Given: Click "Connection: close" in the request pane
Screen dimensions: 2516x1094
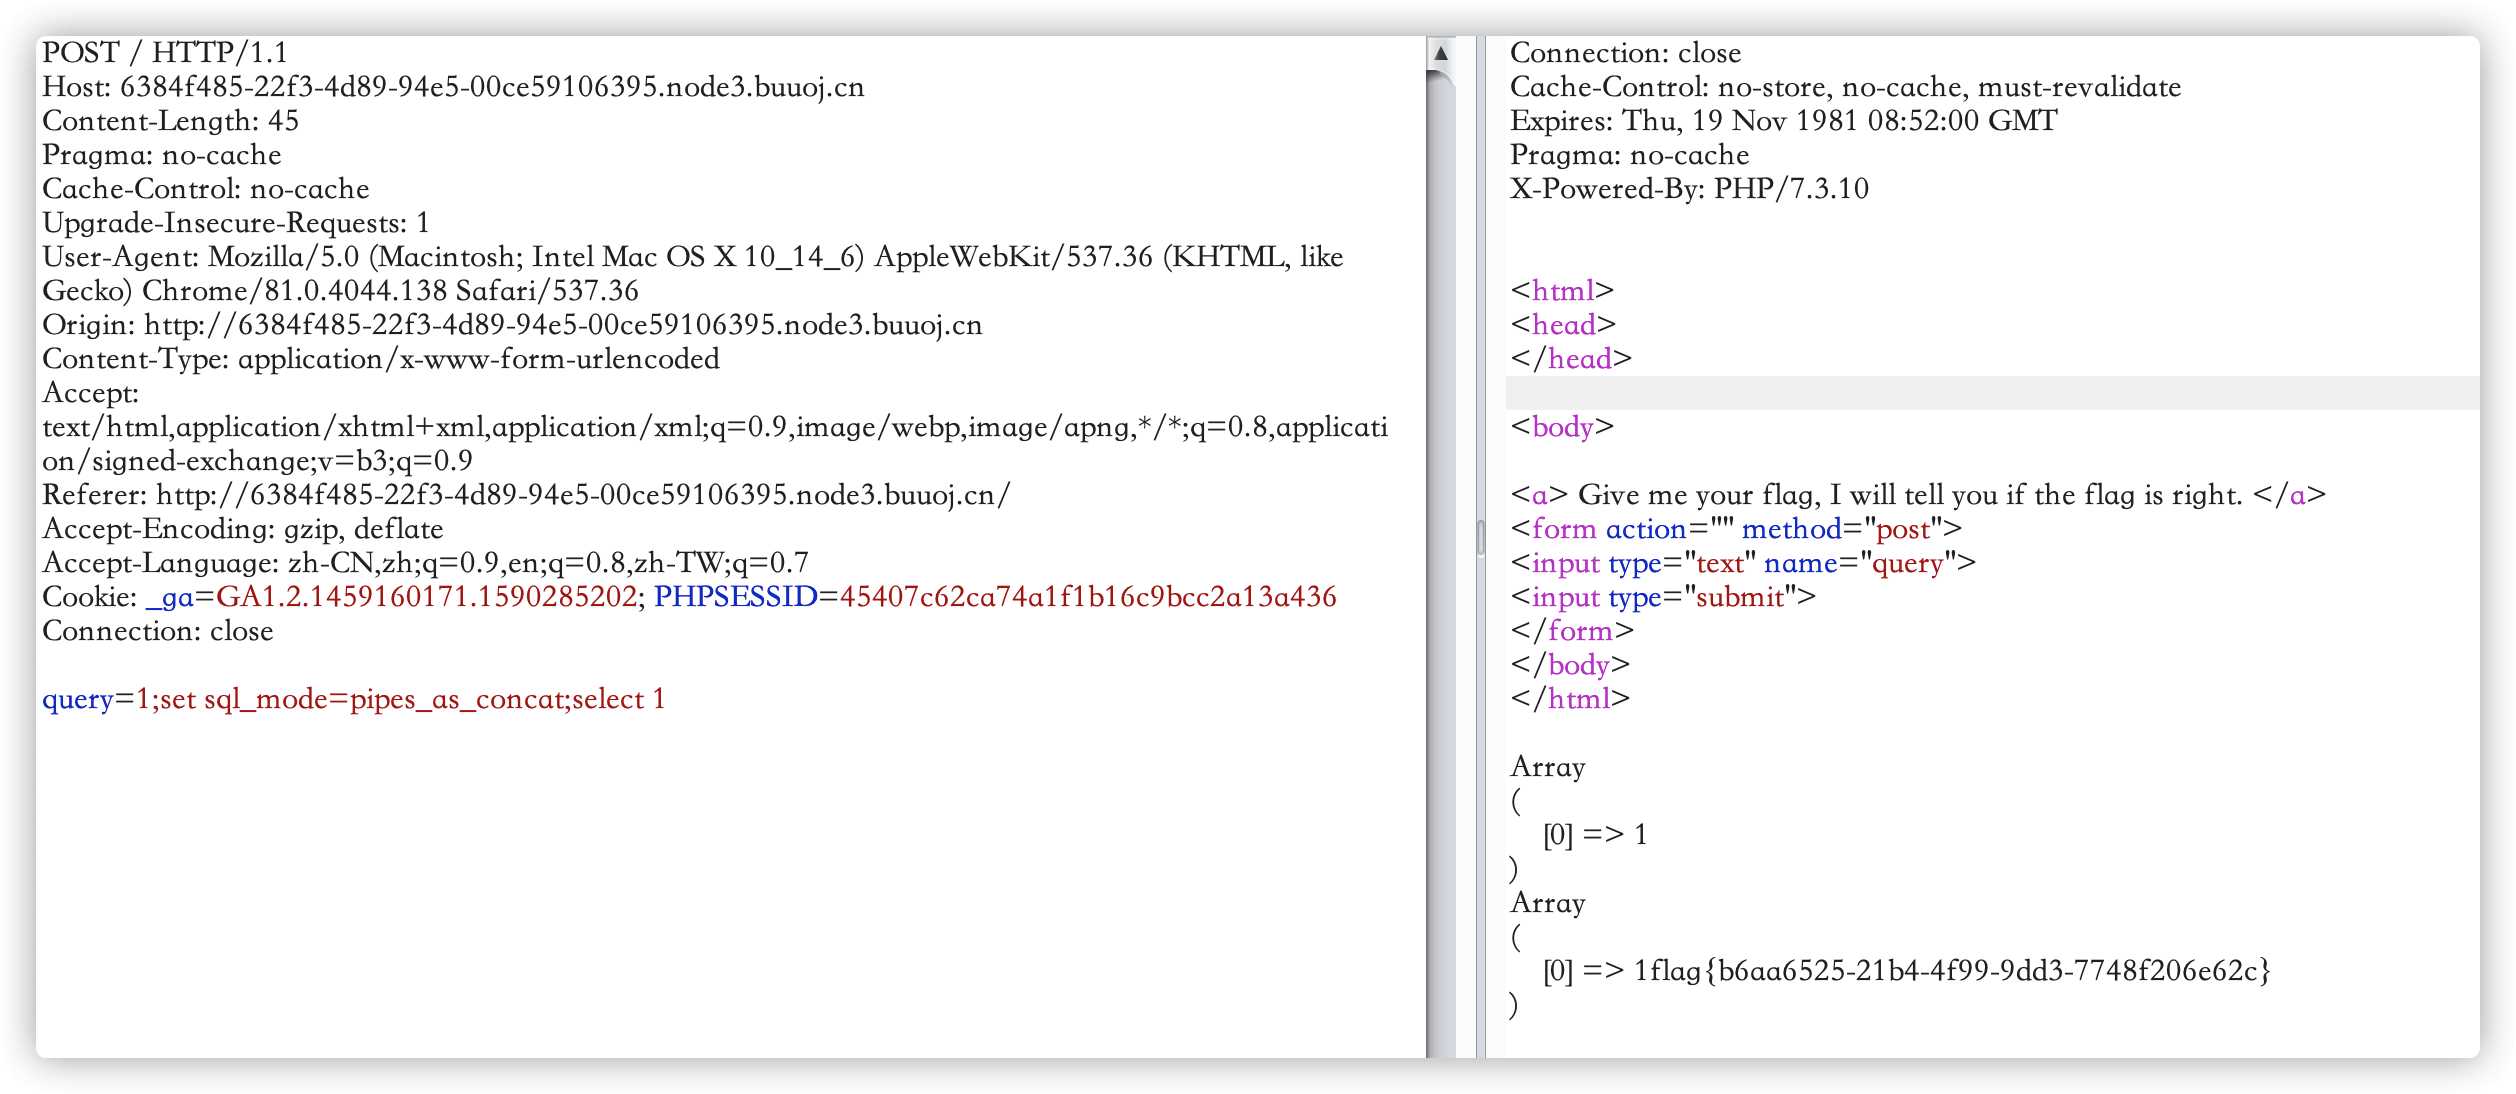Looking at the screenshot, I should coord(158,631).
